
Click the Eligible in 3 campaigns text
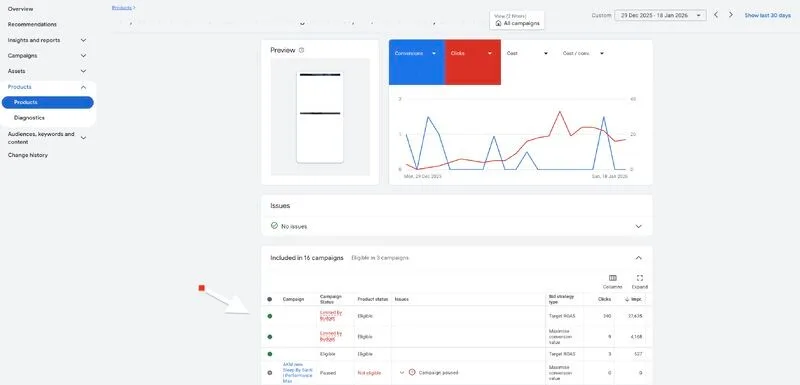coord(380,258)
